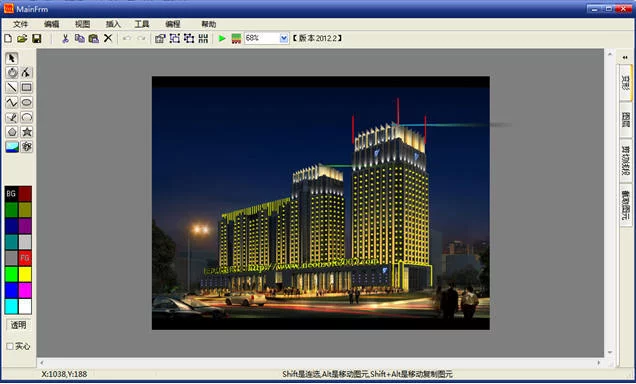Image resolution: width=636 pixels, height=384 pixels.
Task: Save file with floppy disk icon
Action: pyautogui.click(x=37, y=39)
